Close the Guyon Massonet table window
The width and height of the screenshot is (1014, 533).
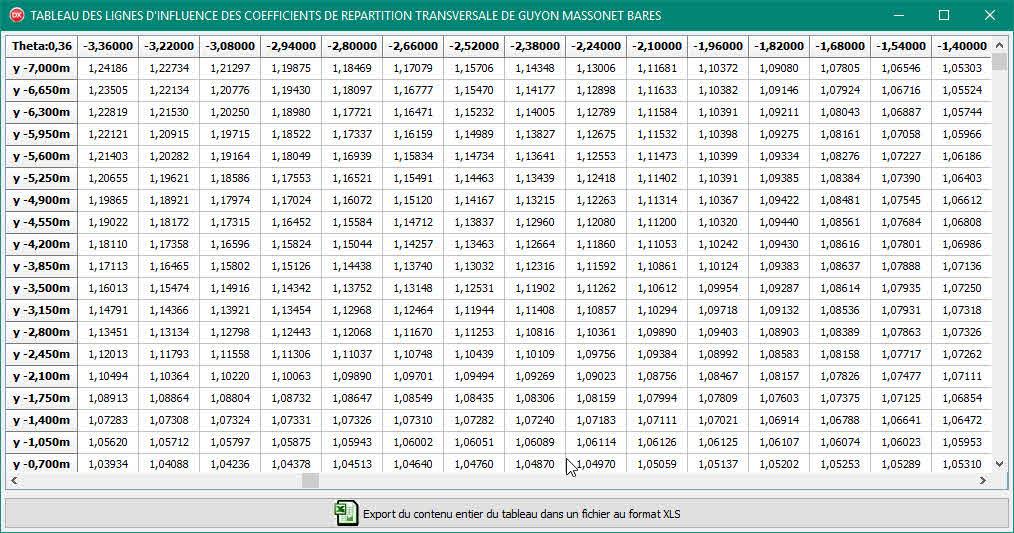(x=989, y=15)
